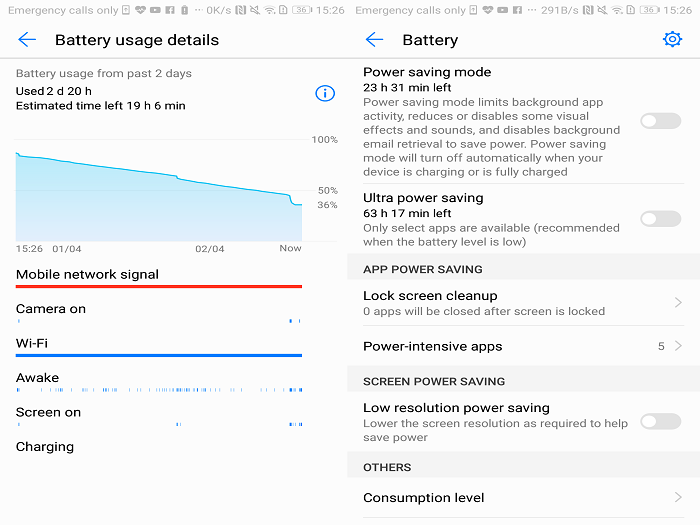Image resolution: width=700 pixels, height=525 pixels.
Task: Enable Power saving mode switch
Action: (661, 121)
